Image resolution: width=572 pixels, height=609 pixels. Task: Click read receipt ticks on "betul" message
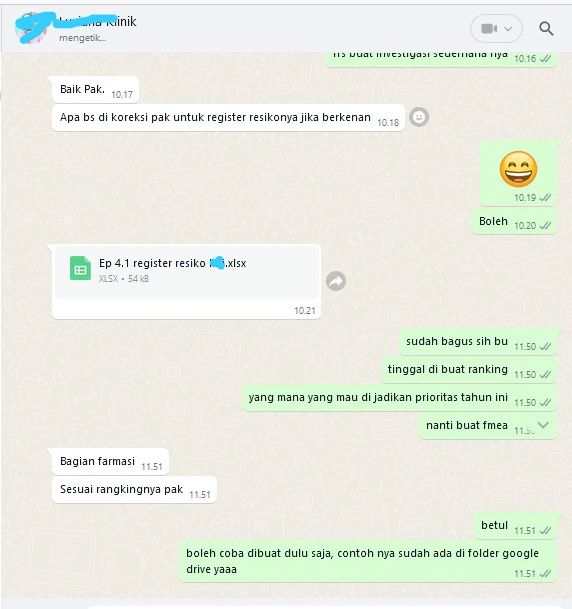pos(545,530)
